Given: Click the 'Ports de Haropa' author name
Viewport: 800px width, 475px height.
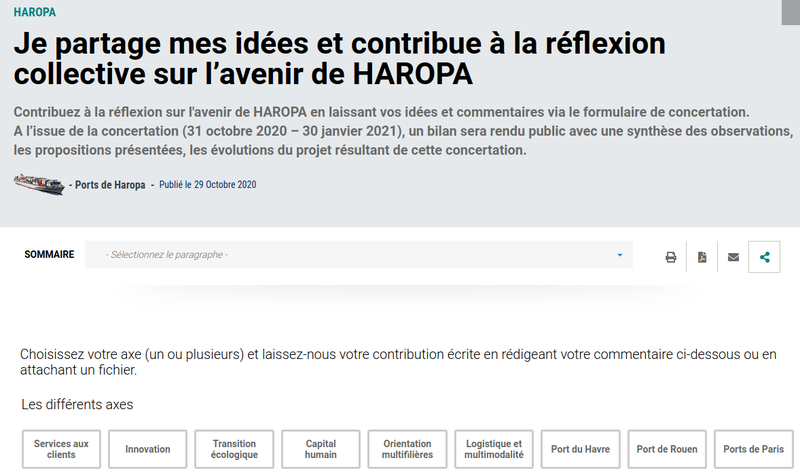Looking at the screenshot, I should pyautogui.click(x=110, y=185).
